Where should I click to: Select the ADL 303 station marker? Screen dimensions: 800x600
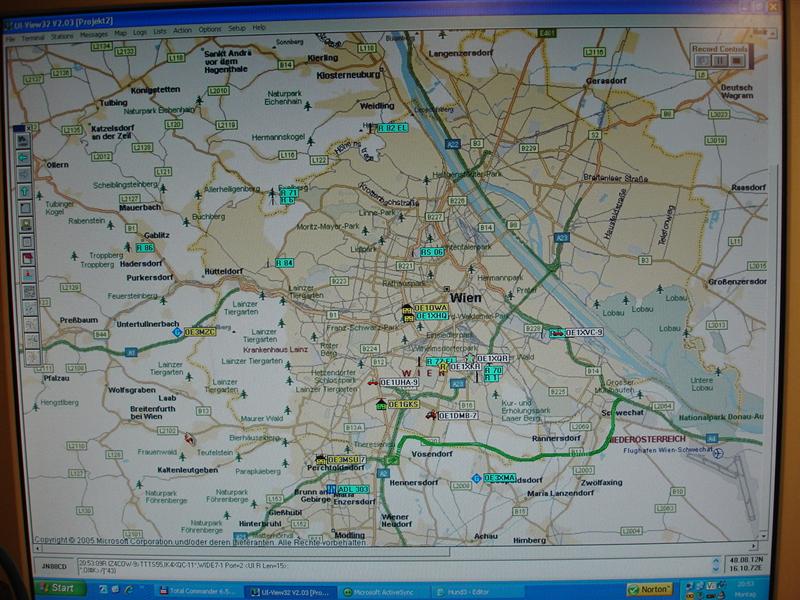(352, 490)
